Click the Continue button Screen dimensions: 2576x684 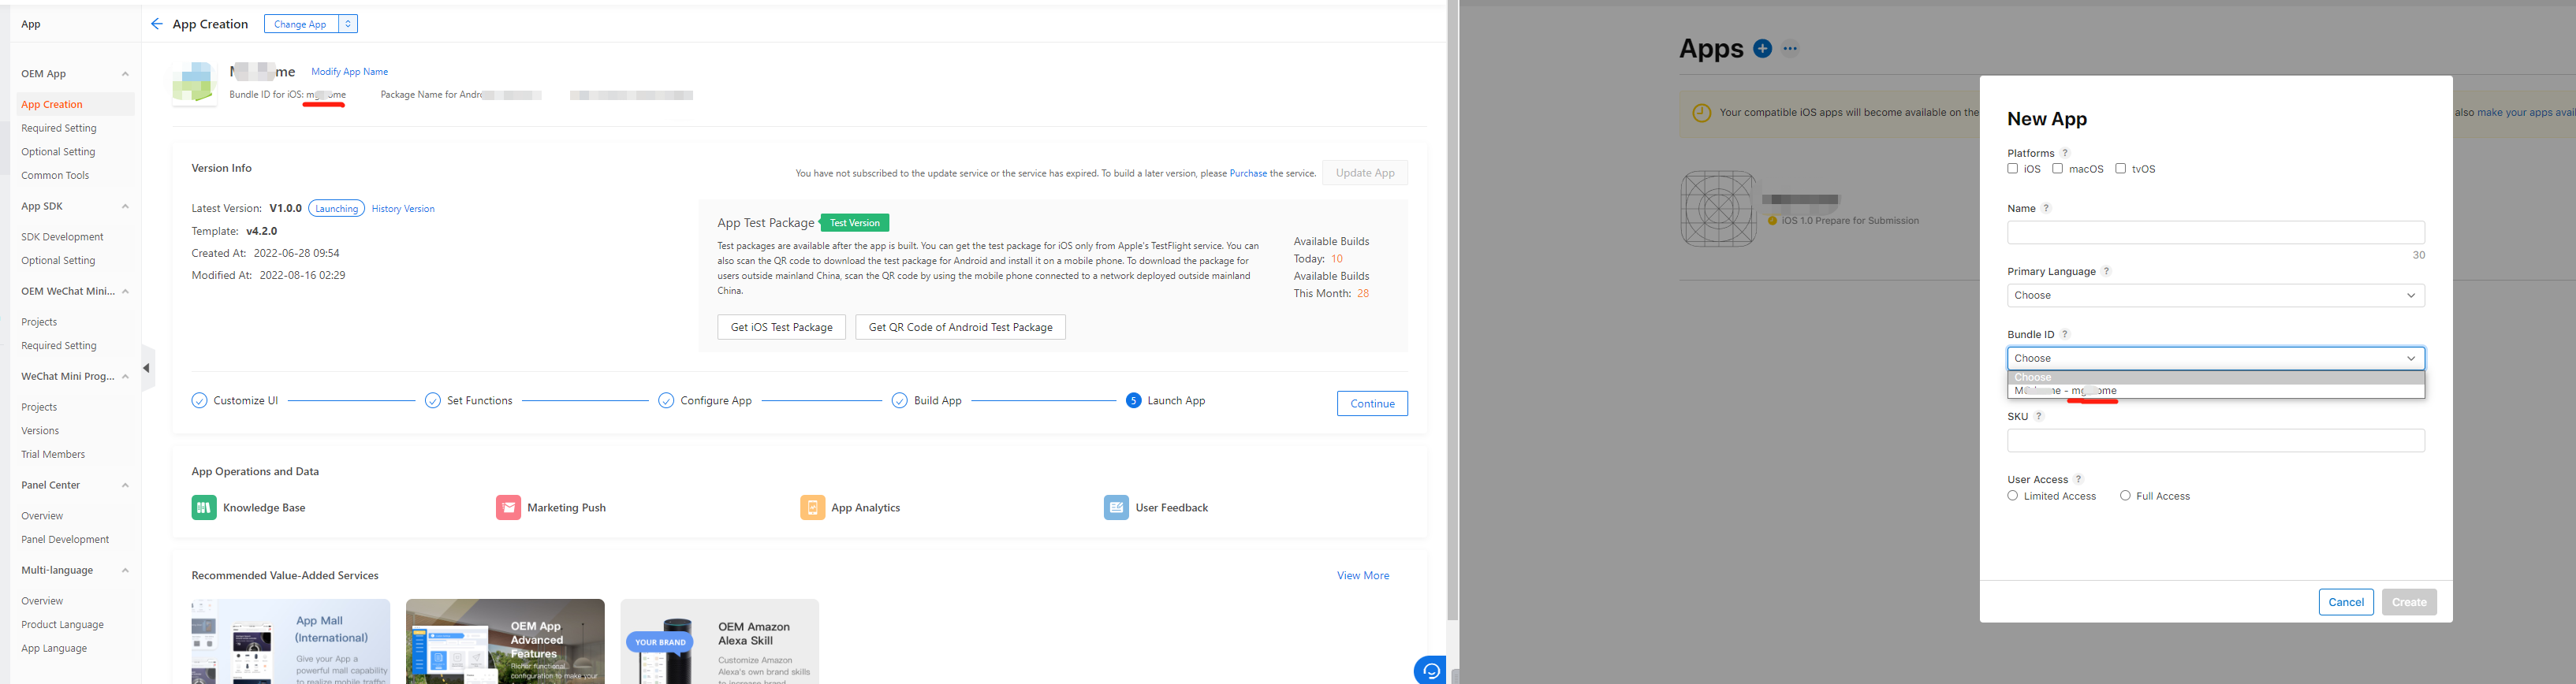click(x=1372, y=404)
